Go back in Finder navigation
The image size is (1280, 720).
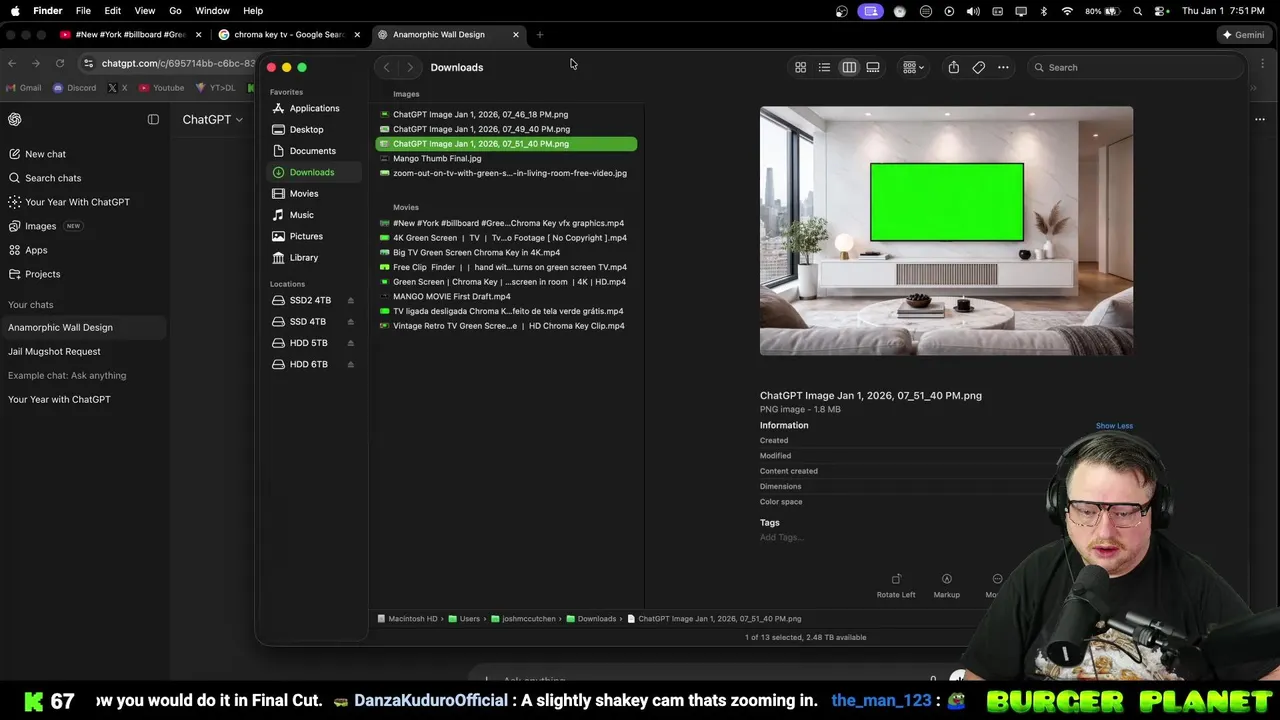click(x=386, y=67)
